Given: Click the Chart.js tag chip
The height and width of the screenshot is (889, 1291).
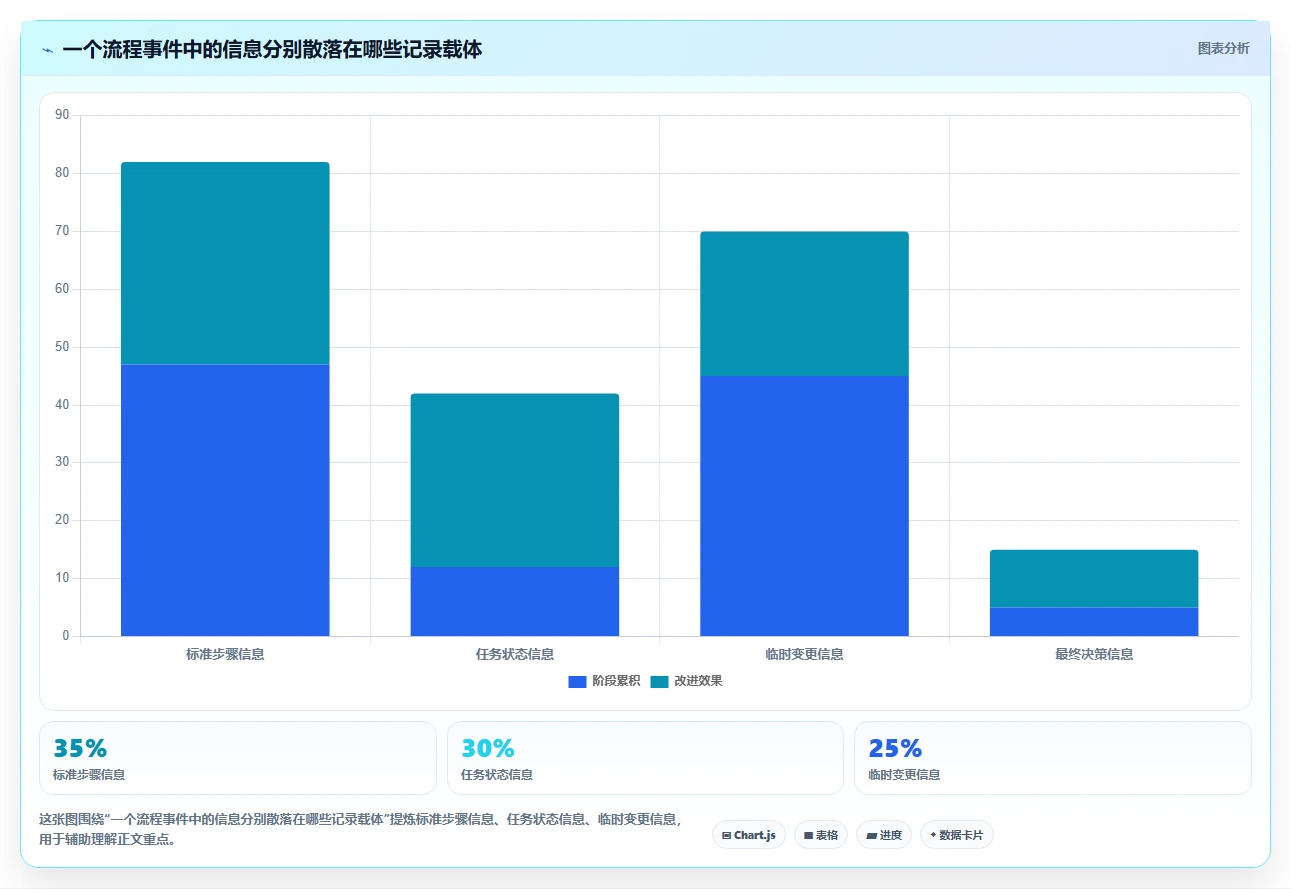Looking at the screenshot, I should 749,835.
